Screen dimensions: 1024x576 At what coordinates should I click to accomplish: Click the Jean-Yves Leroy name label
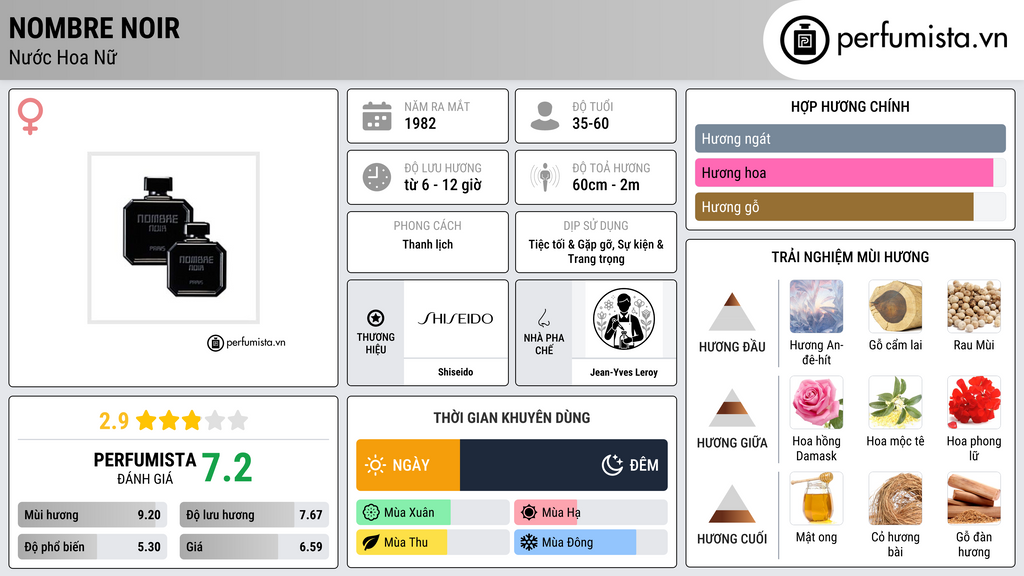coord(624,372)
